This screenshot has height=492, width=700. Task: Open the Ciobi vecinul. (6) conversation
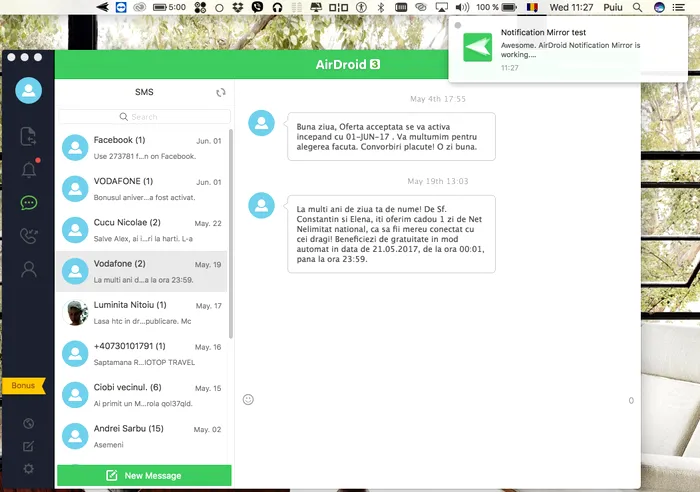tap(142, 395)
